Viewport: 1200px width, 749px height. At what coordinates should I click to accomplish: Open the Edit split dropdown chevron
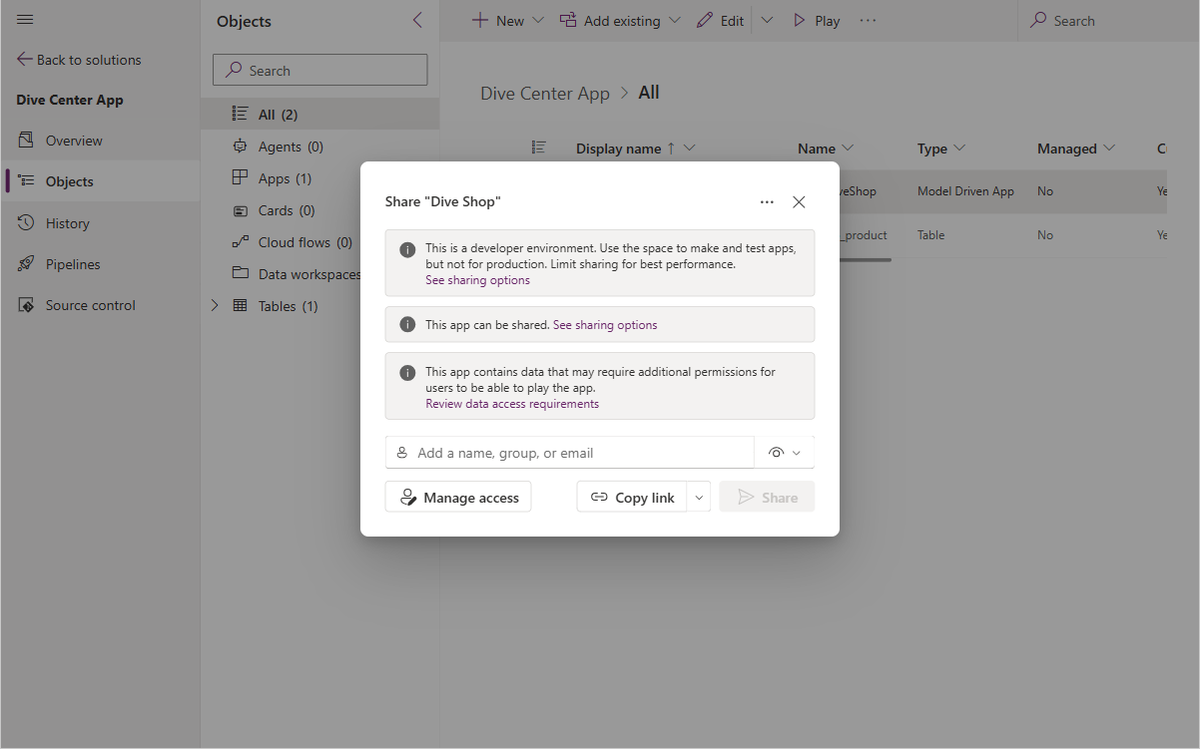pyautogui.click(x=767, y=20)
